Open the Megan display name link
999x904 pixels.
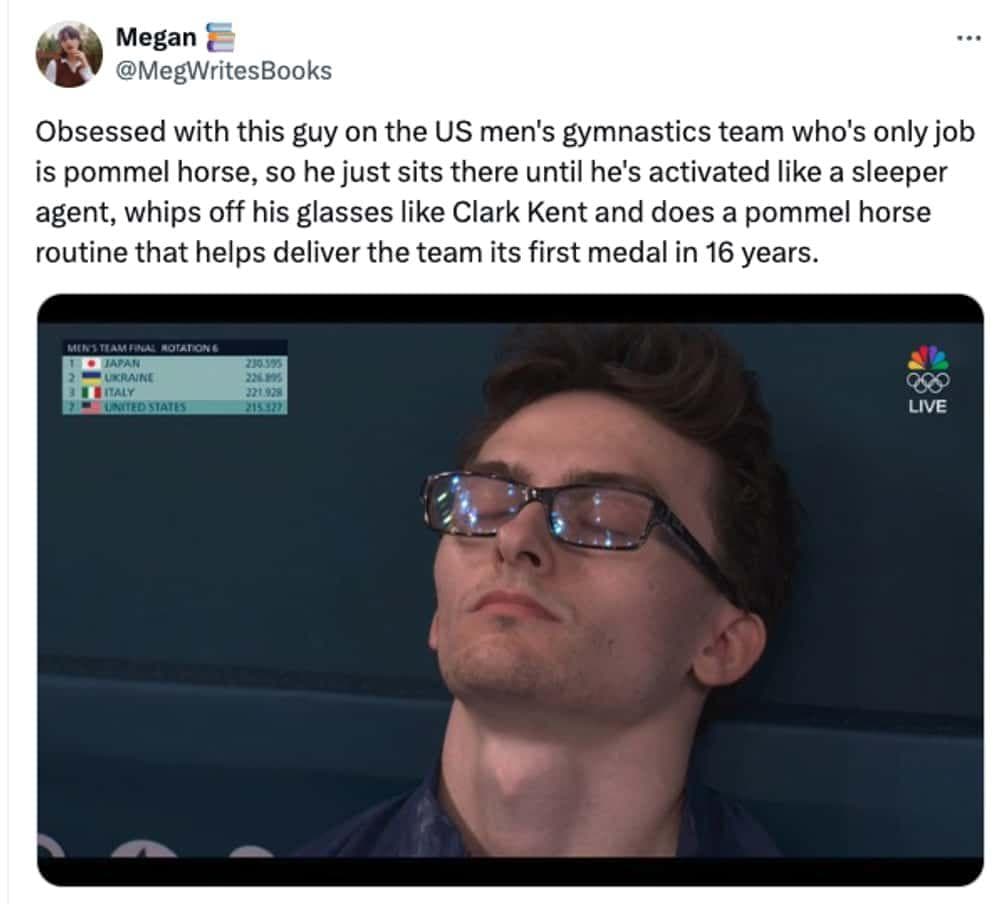(x=156, y=37)
